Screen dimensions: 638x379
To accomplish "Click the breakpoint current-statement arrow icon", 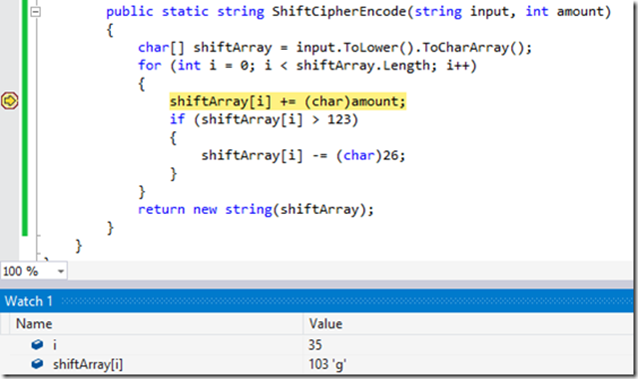I will [9, 101].
